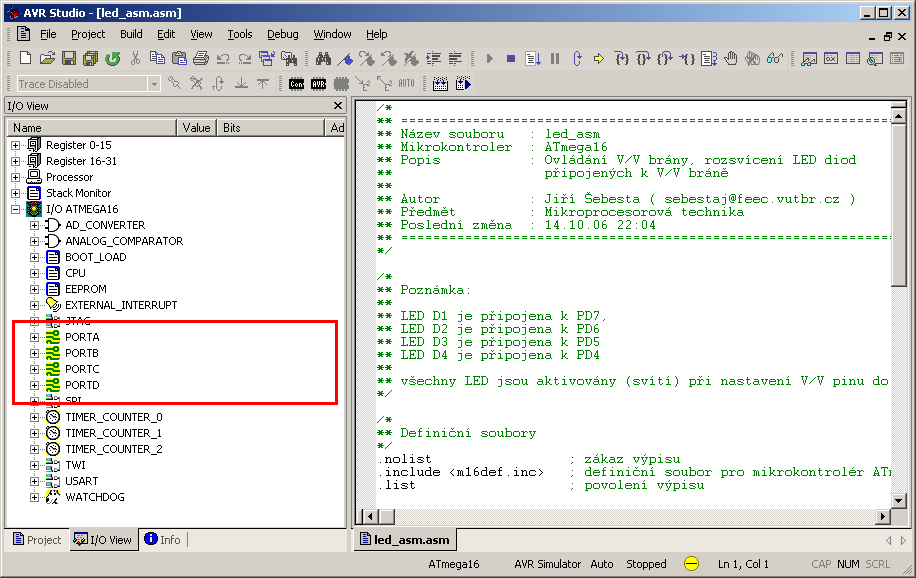Click the editor scroll right arrow
Screen dimensions: 916x578
click(x=883, y=517)
